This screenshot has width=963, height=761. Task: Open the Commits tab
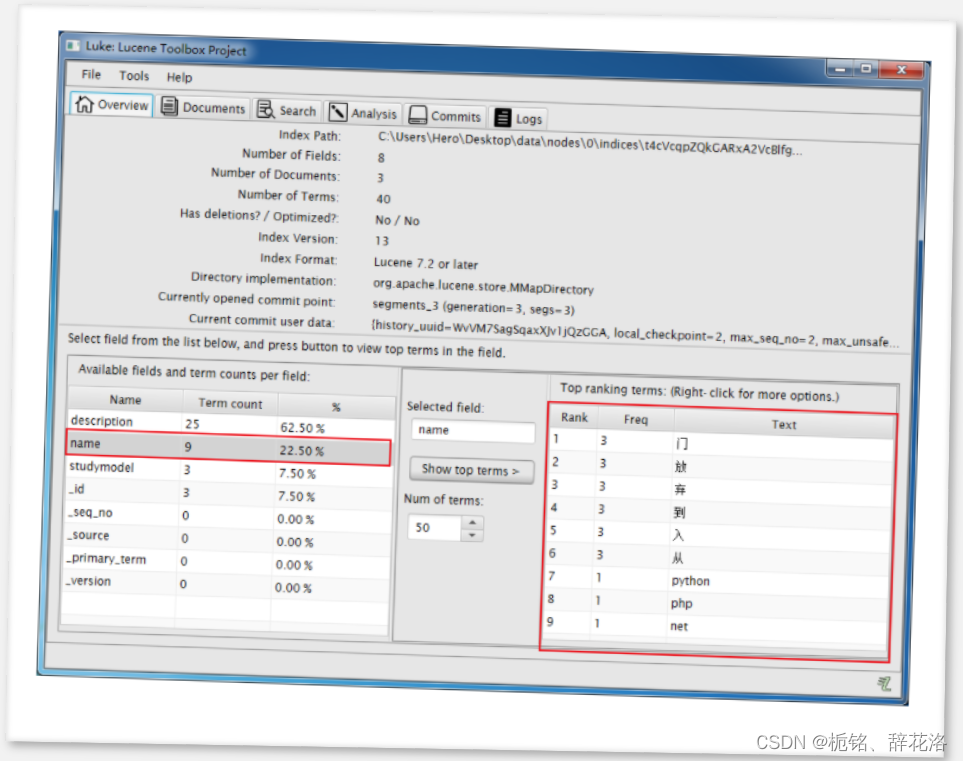click(x=445, y=115)
